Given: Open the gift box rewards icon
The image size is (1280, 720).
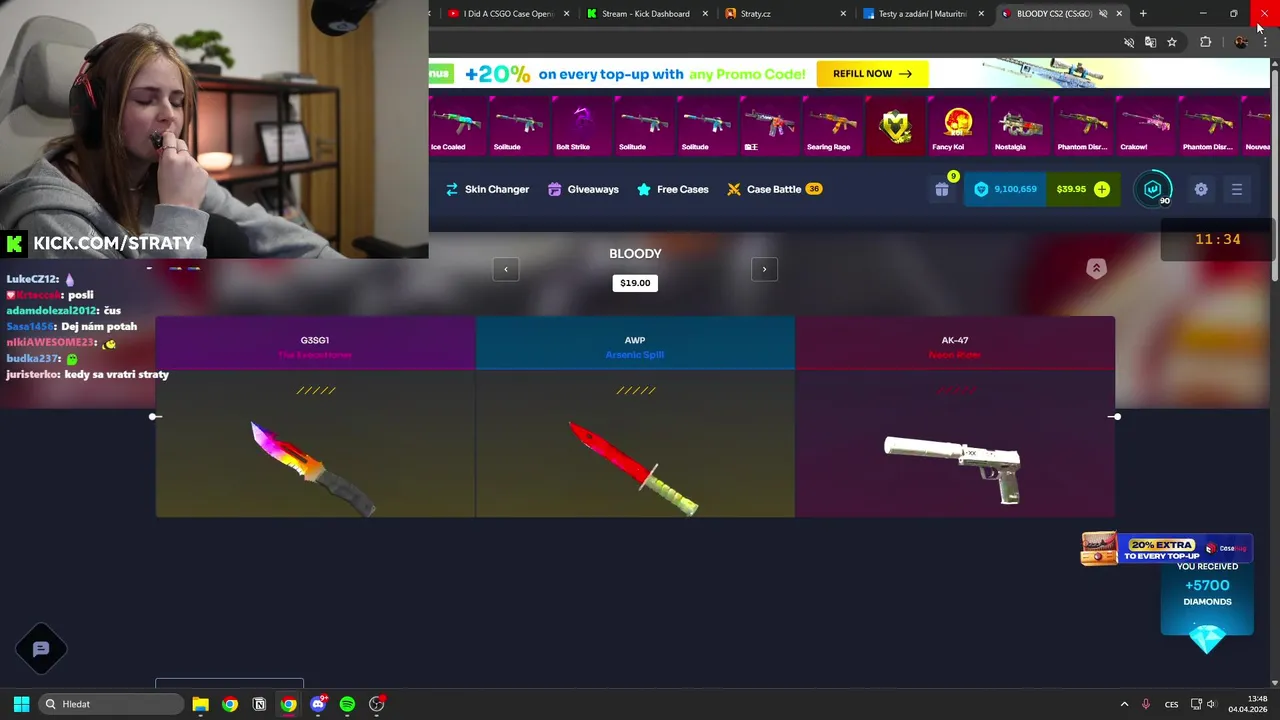Looking at the screenshot, I should point(942,189).
